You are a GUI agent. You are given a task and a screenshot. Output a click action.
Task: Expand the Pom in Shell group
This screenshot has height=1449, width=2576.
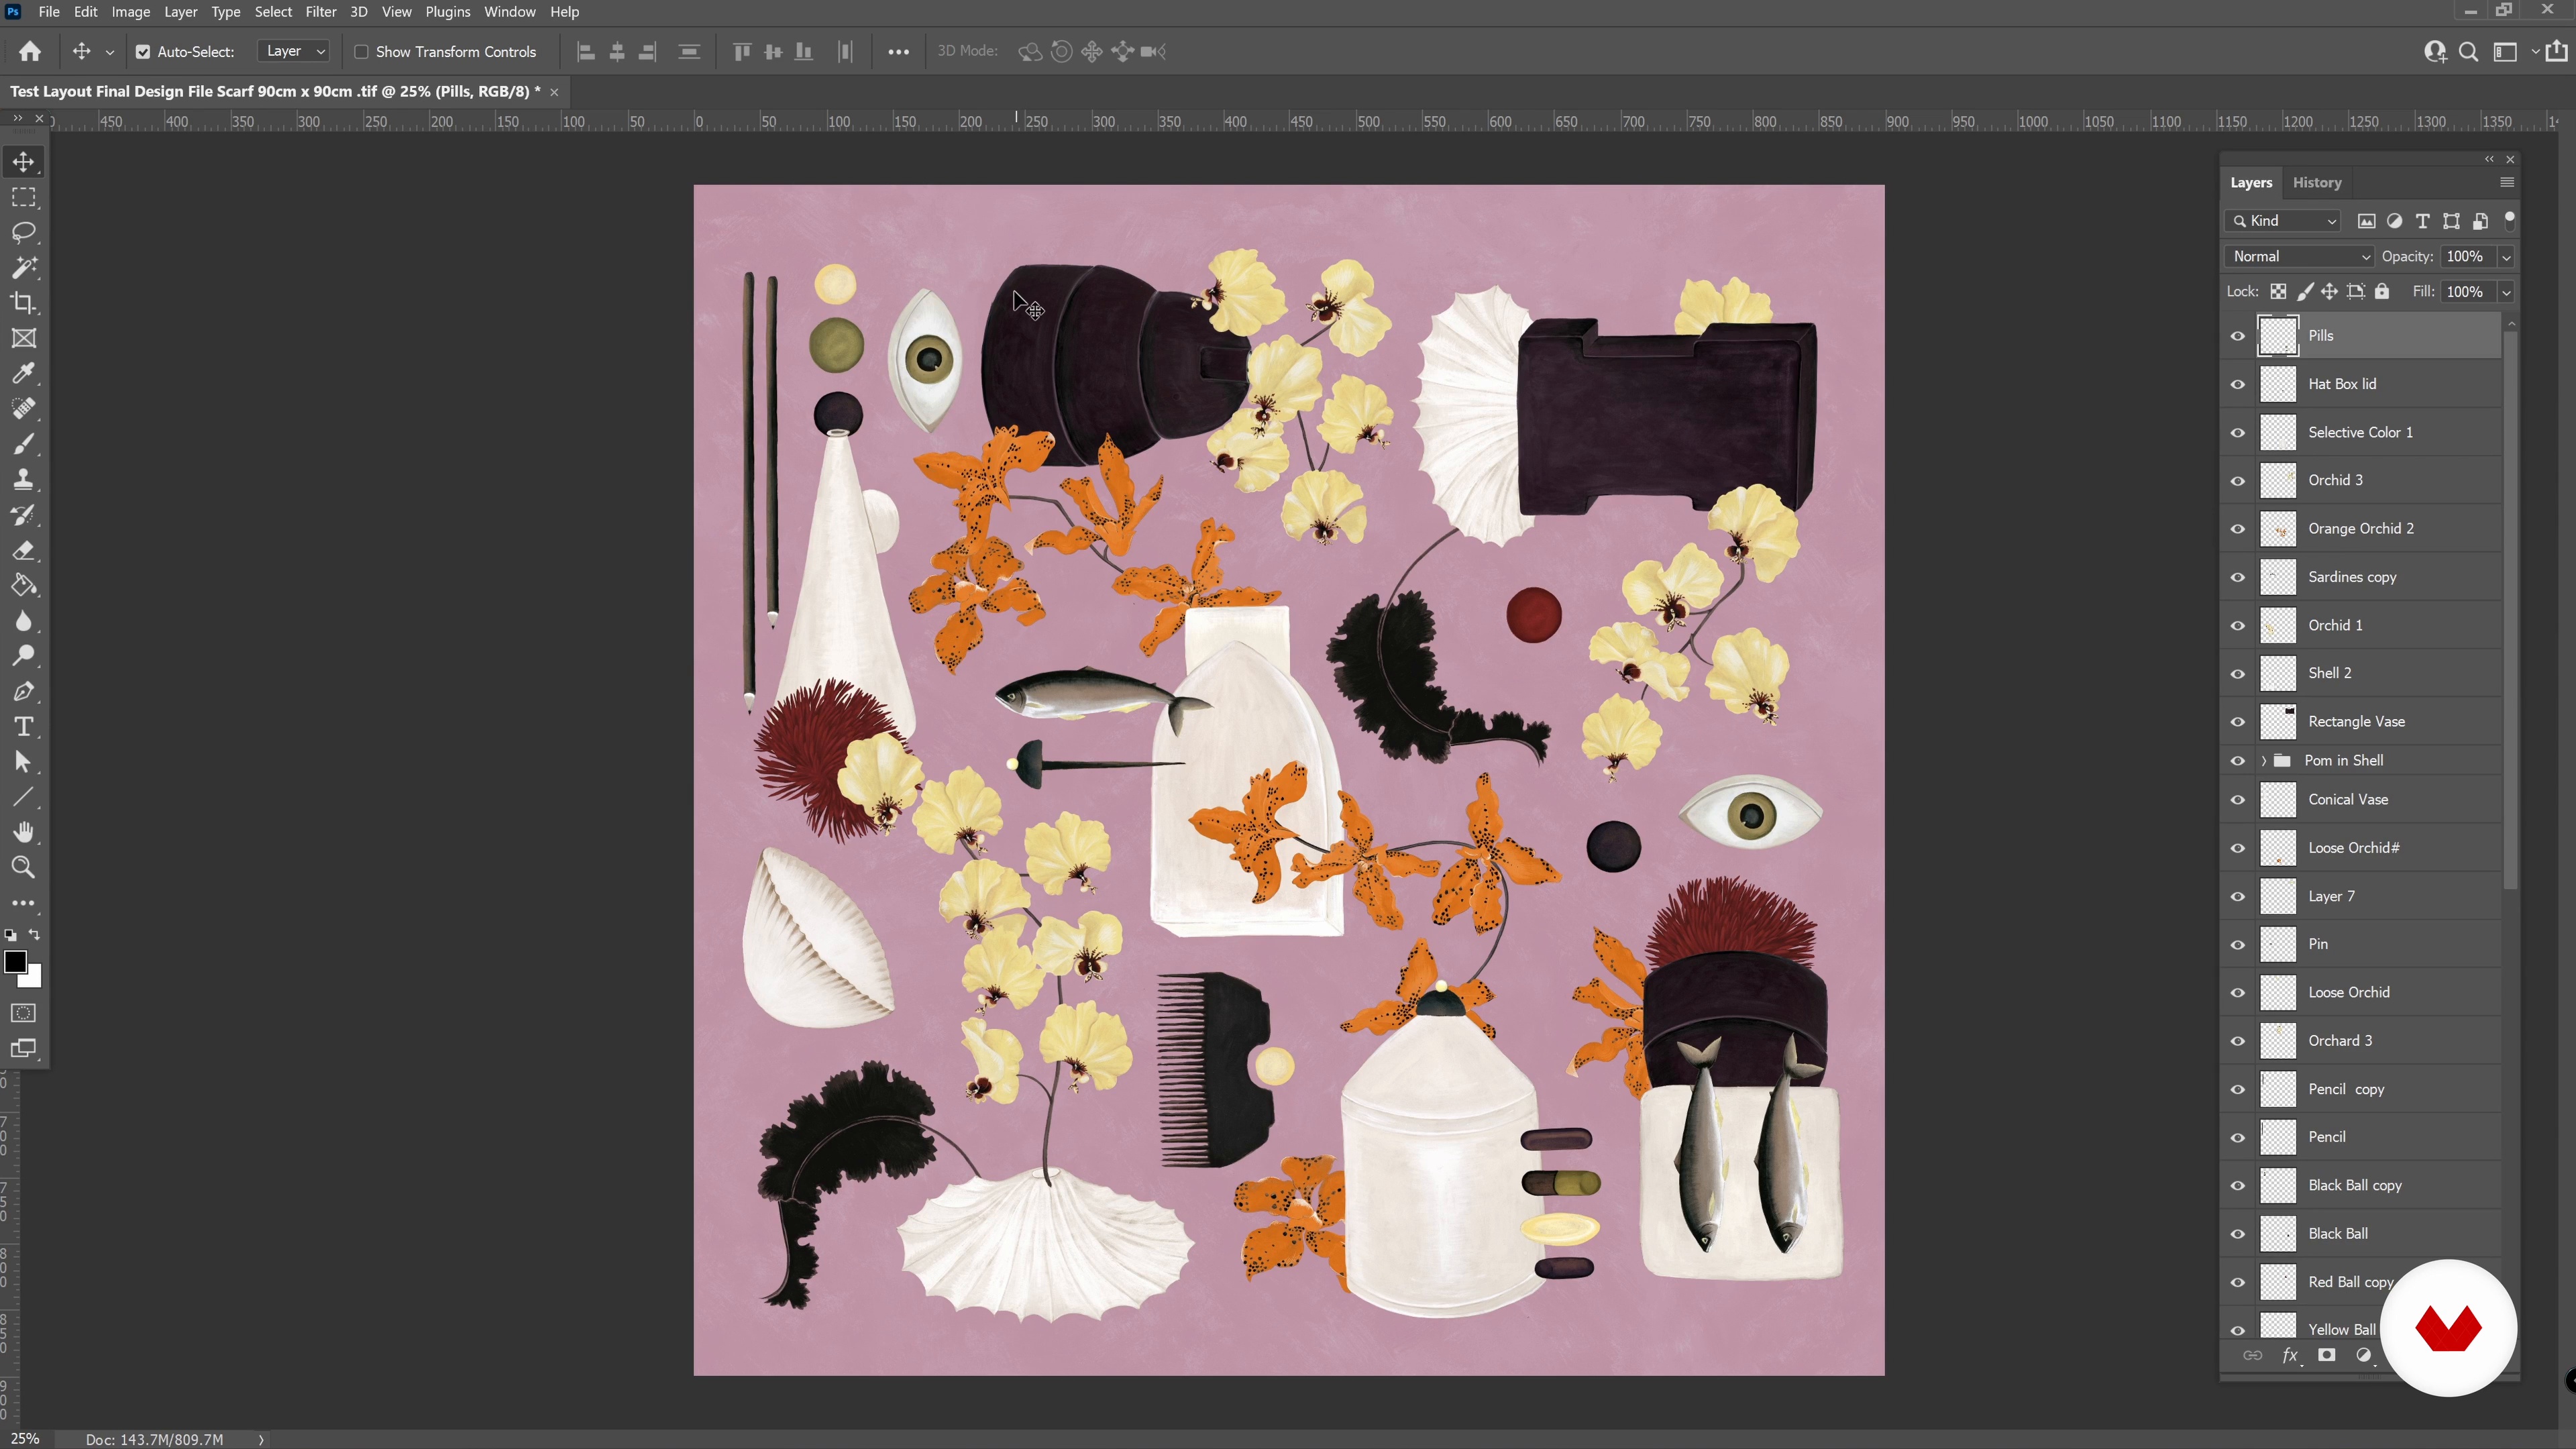click(x=2264, y=761)
